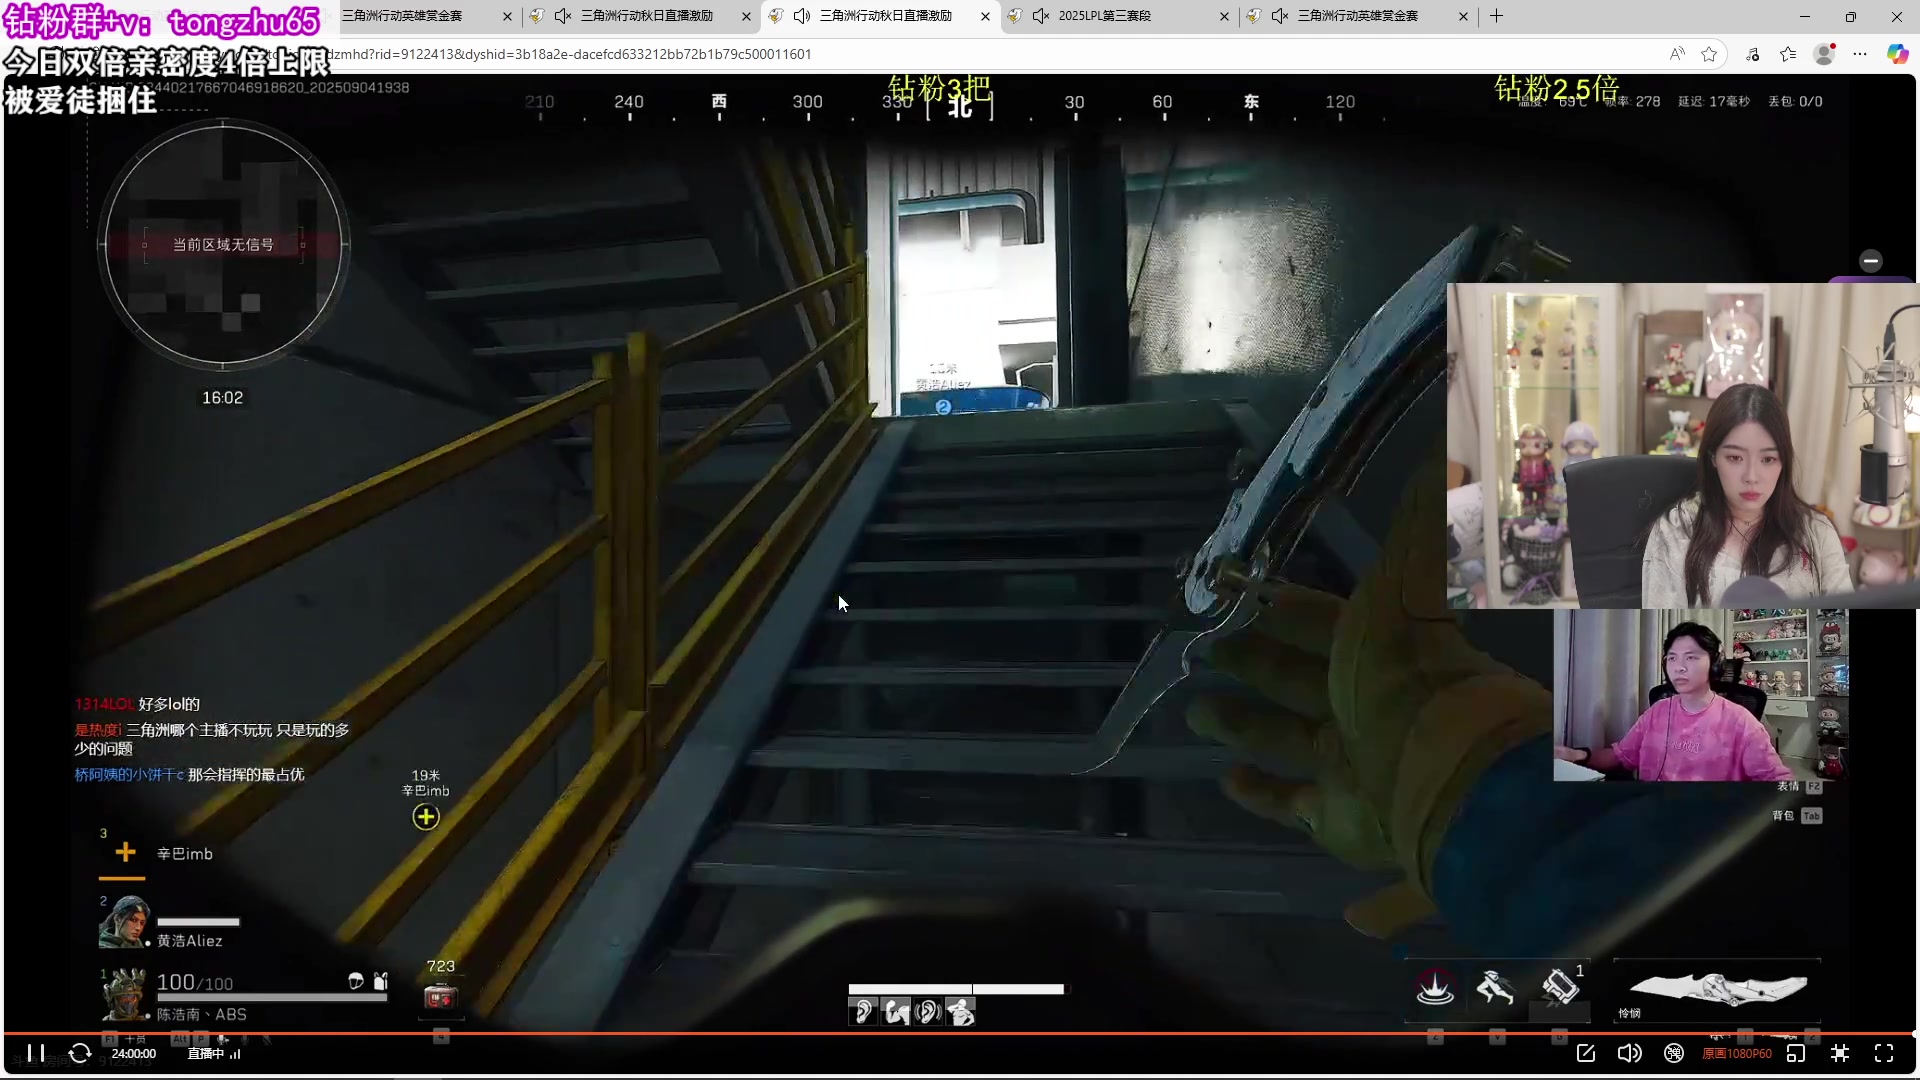Open the media control music-note icon

click(1753, 54)
